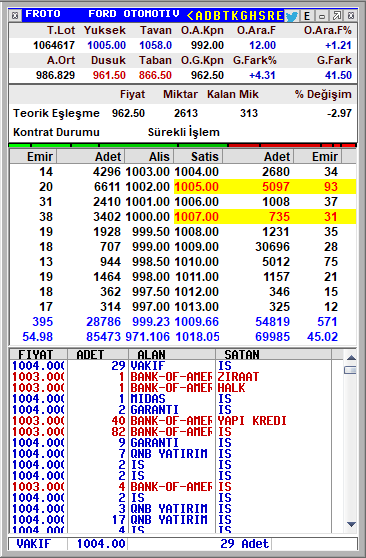This screenshot has width=366, height=558.
Task: Click the bid quantity 6611
Action: click(x=107, y=187)
